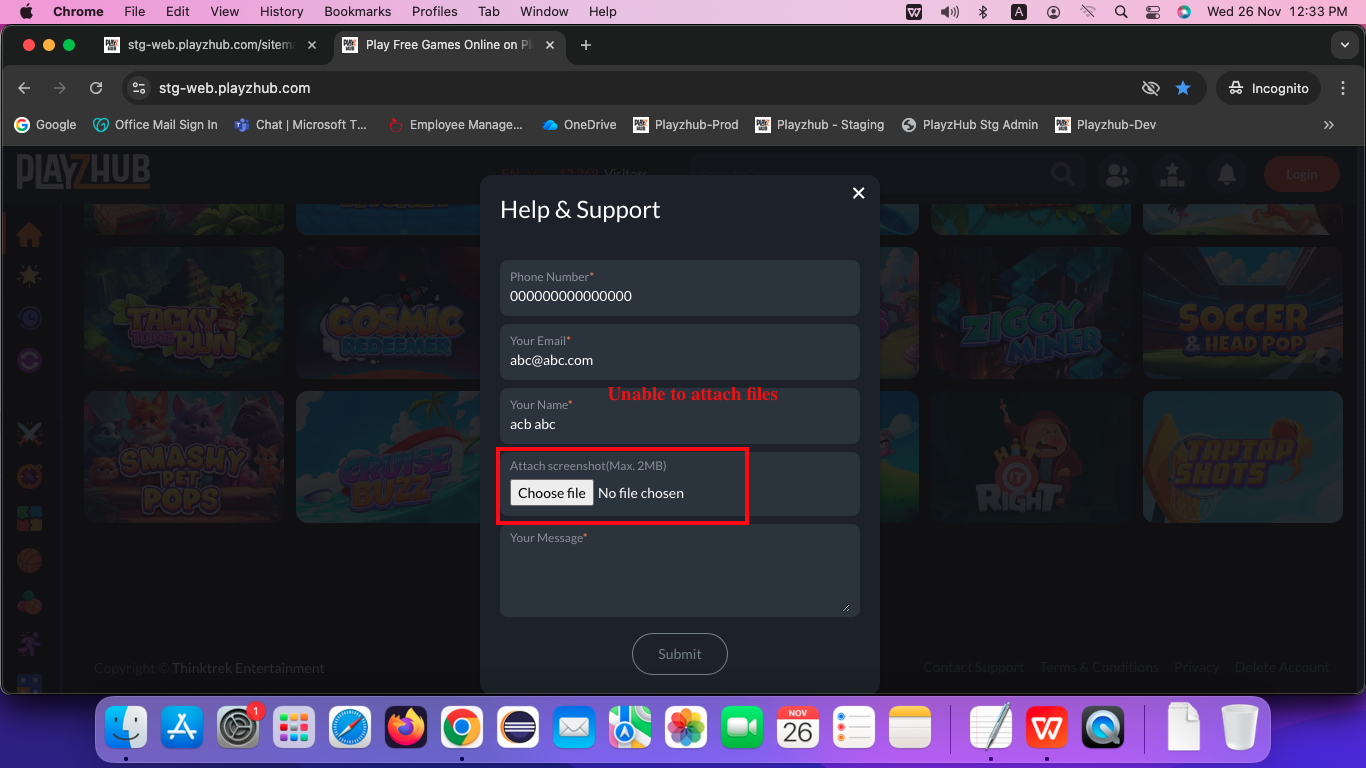Open the Incognito profile chip

click(1269, 88)
